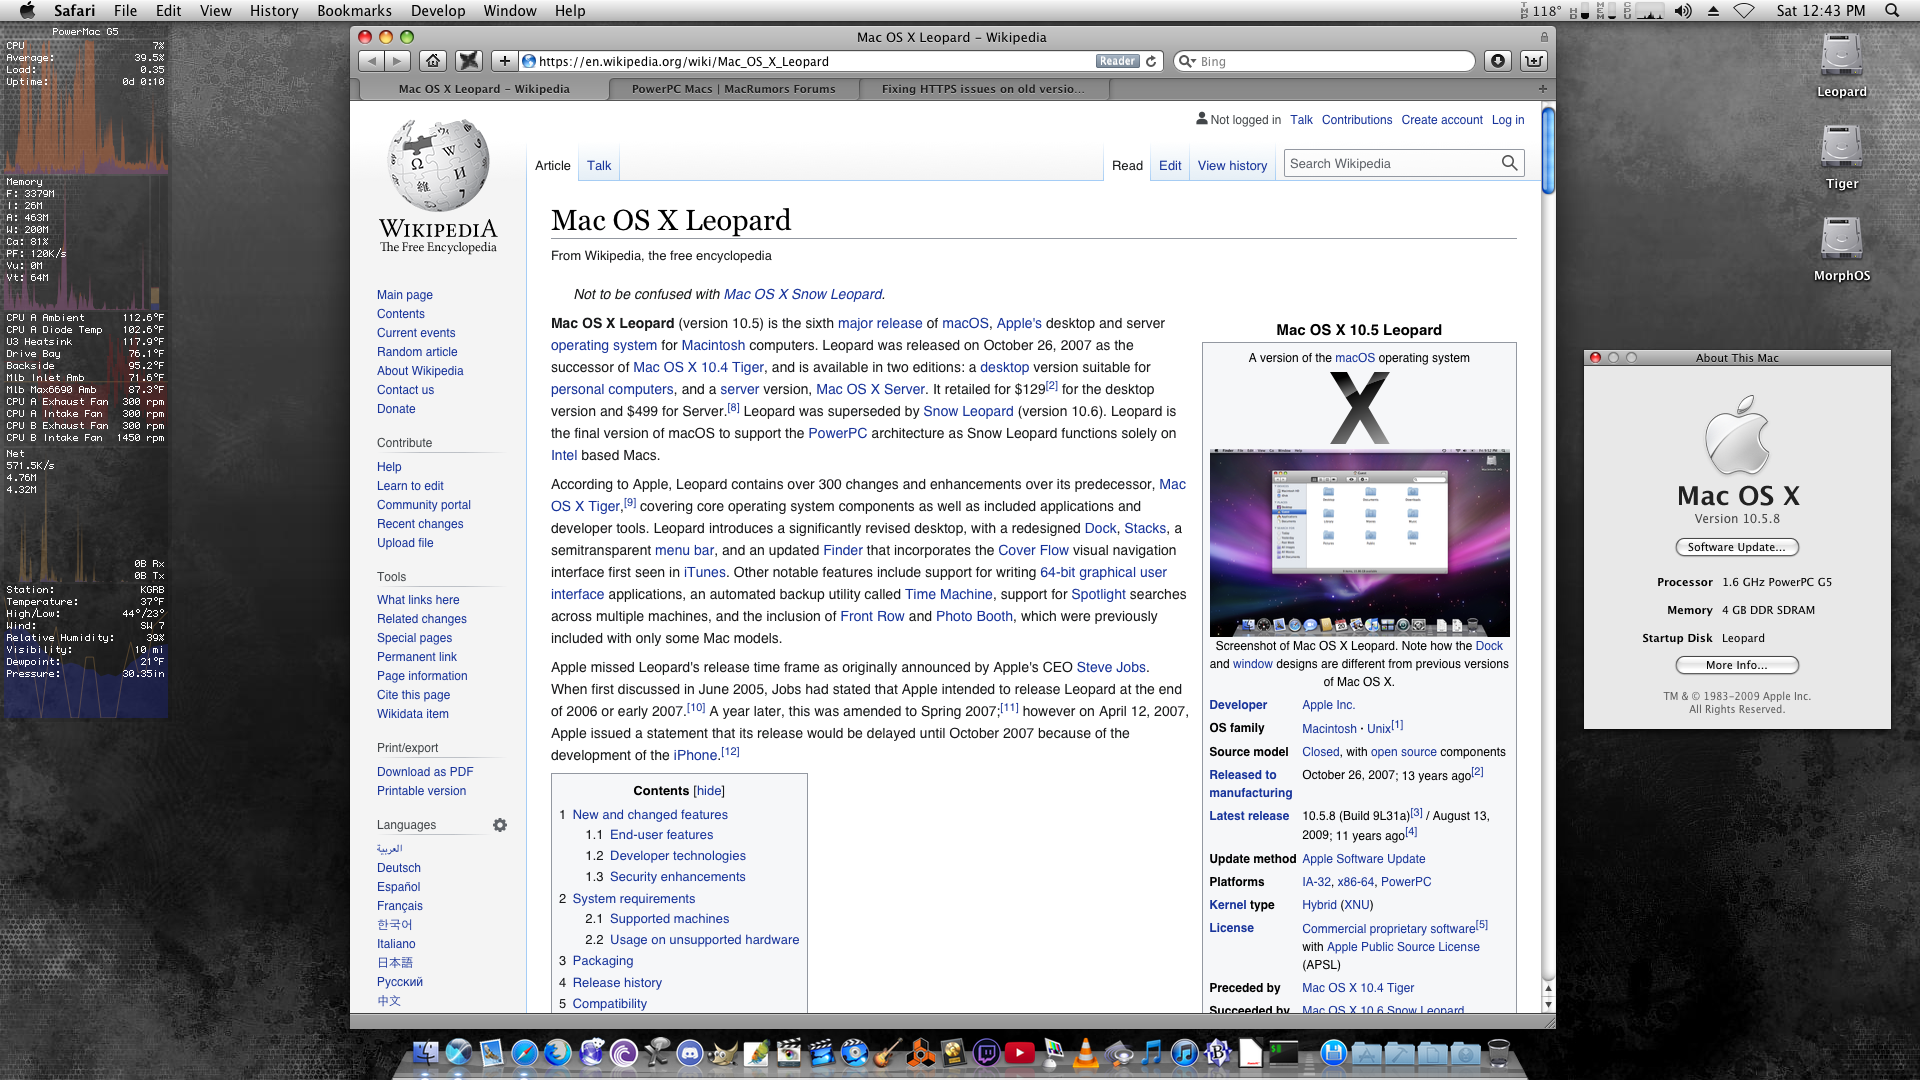The image size is (1920, 1080).
Task: Open the Leopard drive on the desktop
Action: coord(1841,66)
